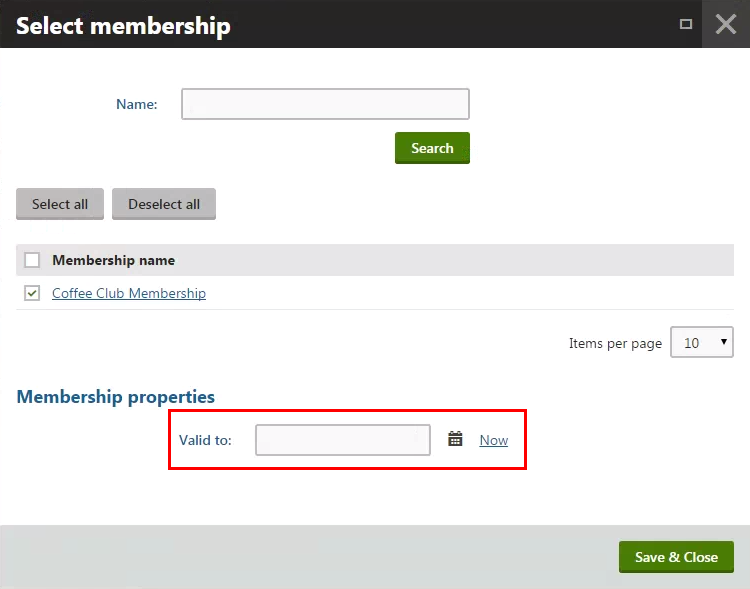
Task: Click the Items per page dropdown arrow
Action: [x=724, y=342]
